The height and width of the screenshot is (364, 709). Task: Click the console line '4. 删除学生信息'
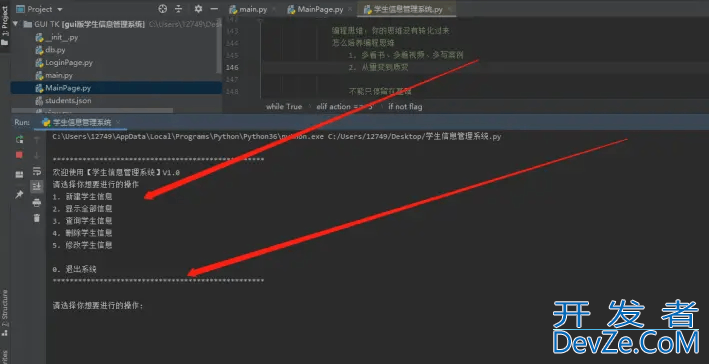(82, 233)
